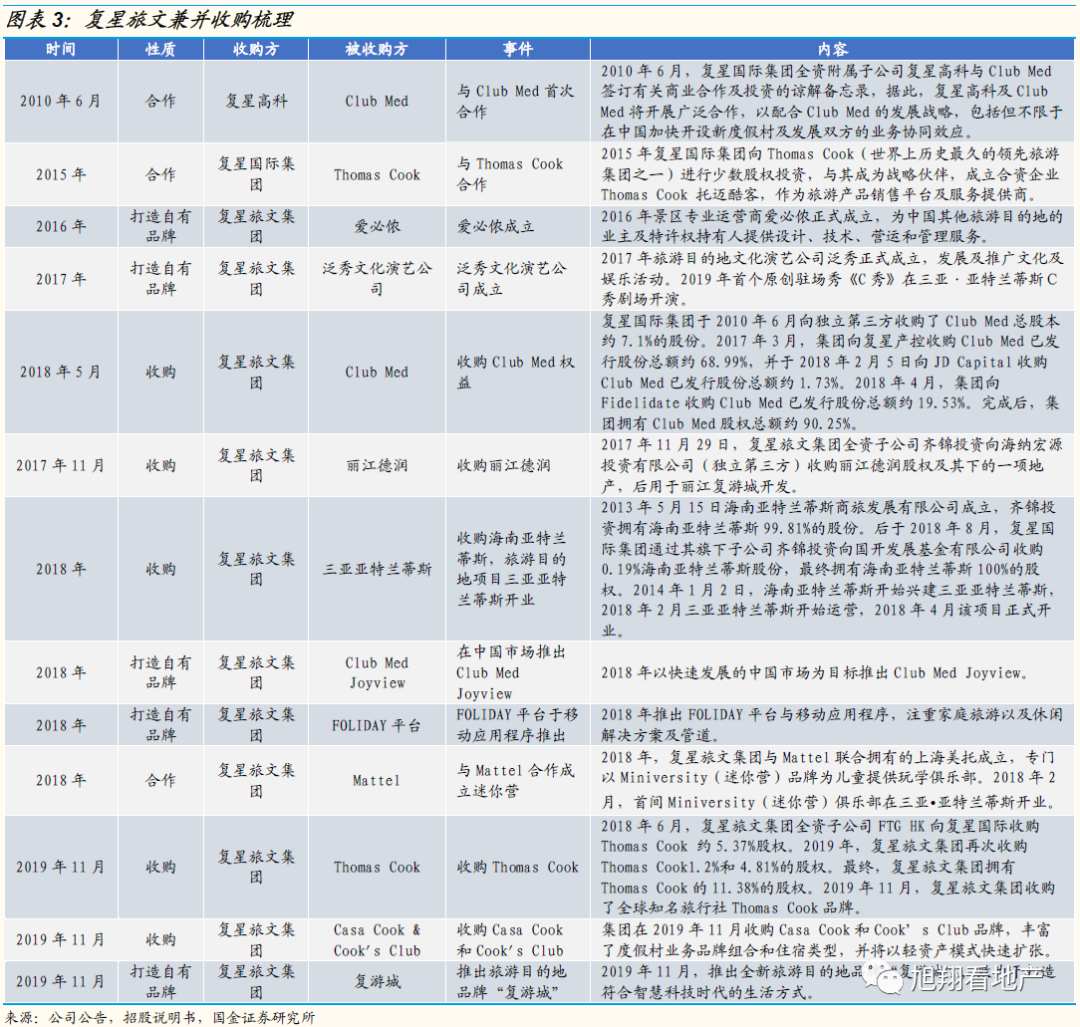Click the 泛秀文化演艺公司 target cell

377,279
